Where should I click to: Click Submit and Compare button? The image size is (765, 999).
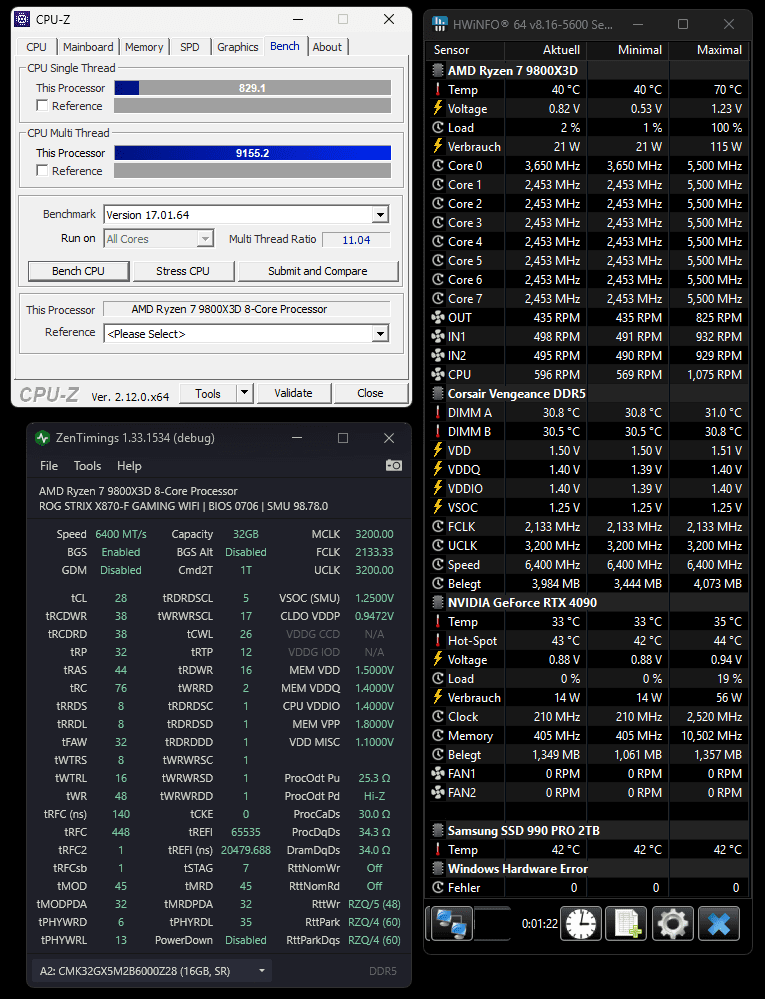pyautogui.click(x=318, y=271)
